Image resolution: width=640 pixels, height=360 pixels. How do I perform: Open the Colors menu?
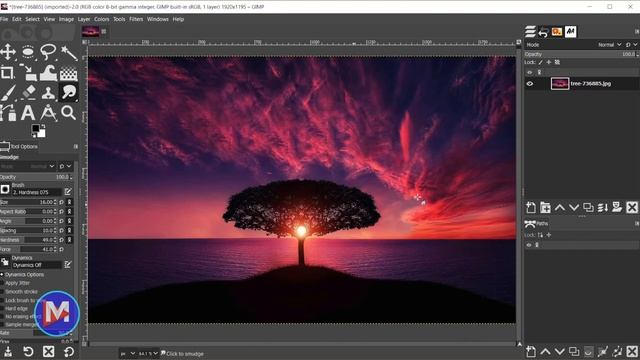click(102, 19)
